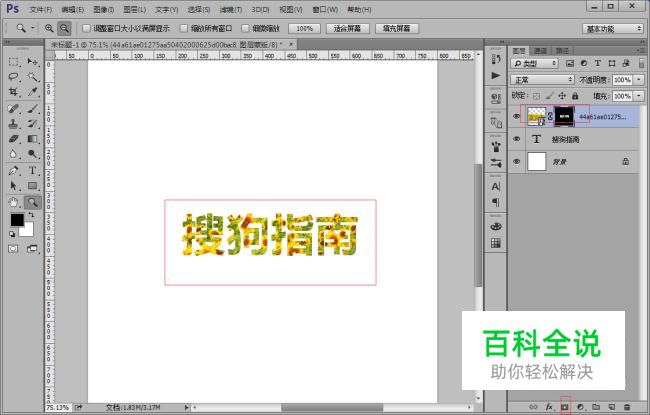This screenshot has width=650, height=415.
Task: Select the Gradient tool
Action: (32, 139)
